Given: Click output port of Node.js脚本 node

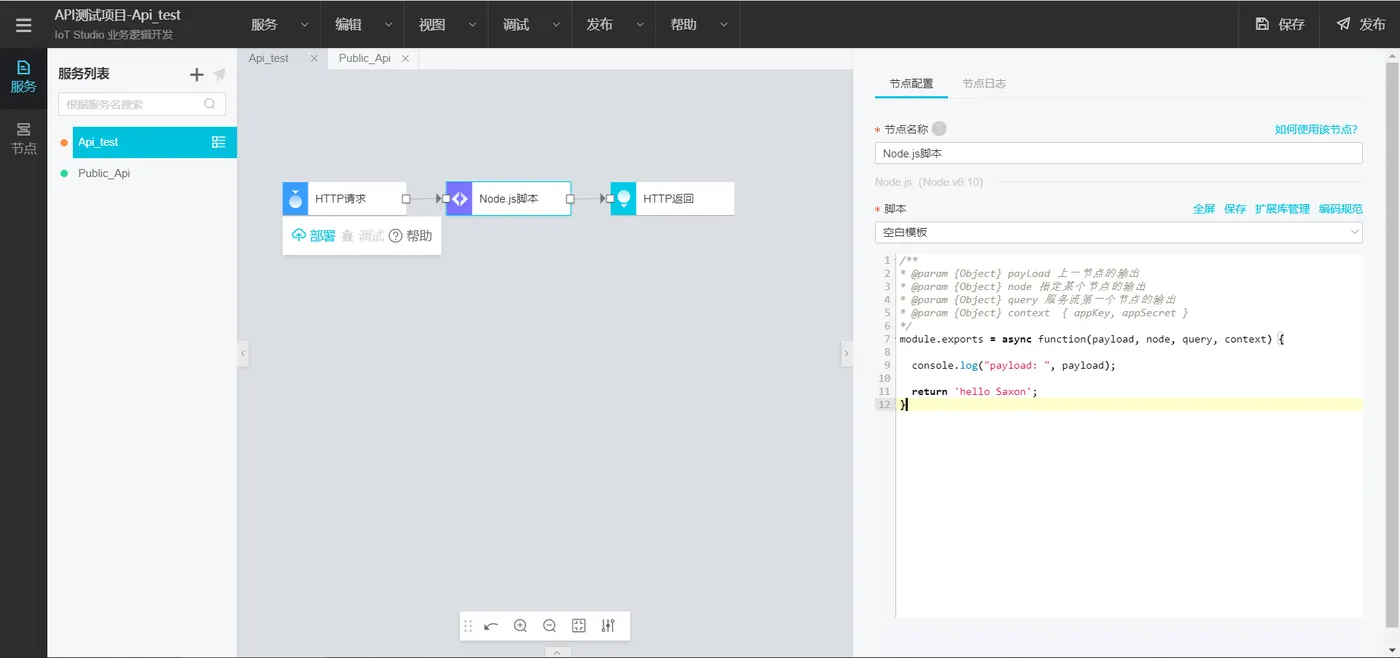Looking at the screenshot, I should [570, 198].
